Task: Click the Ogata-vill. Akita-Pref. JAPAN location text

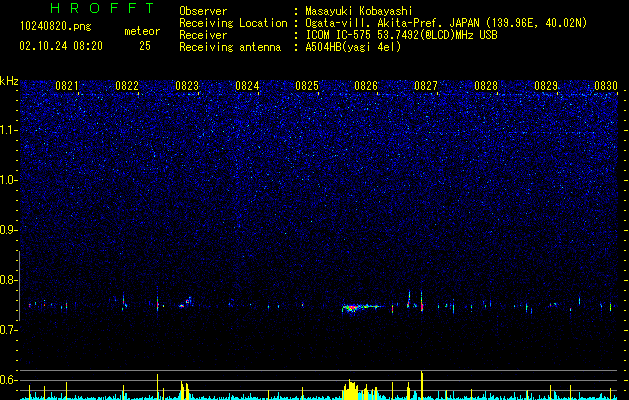Action: 446,23
